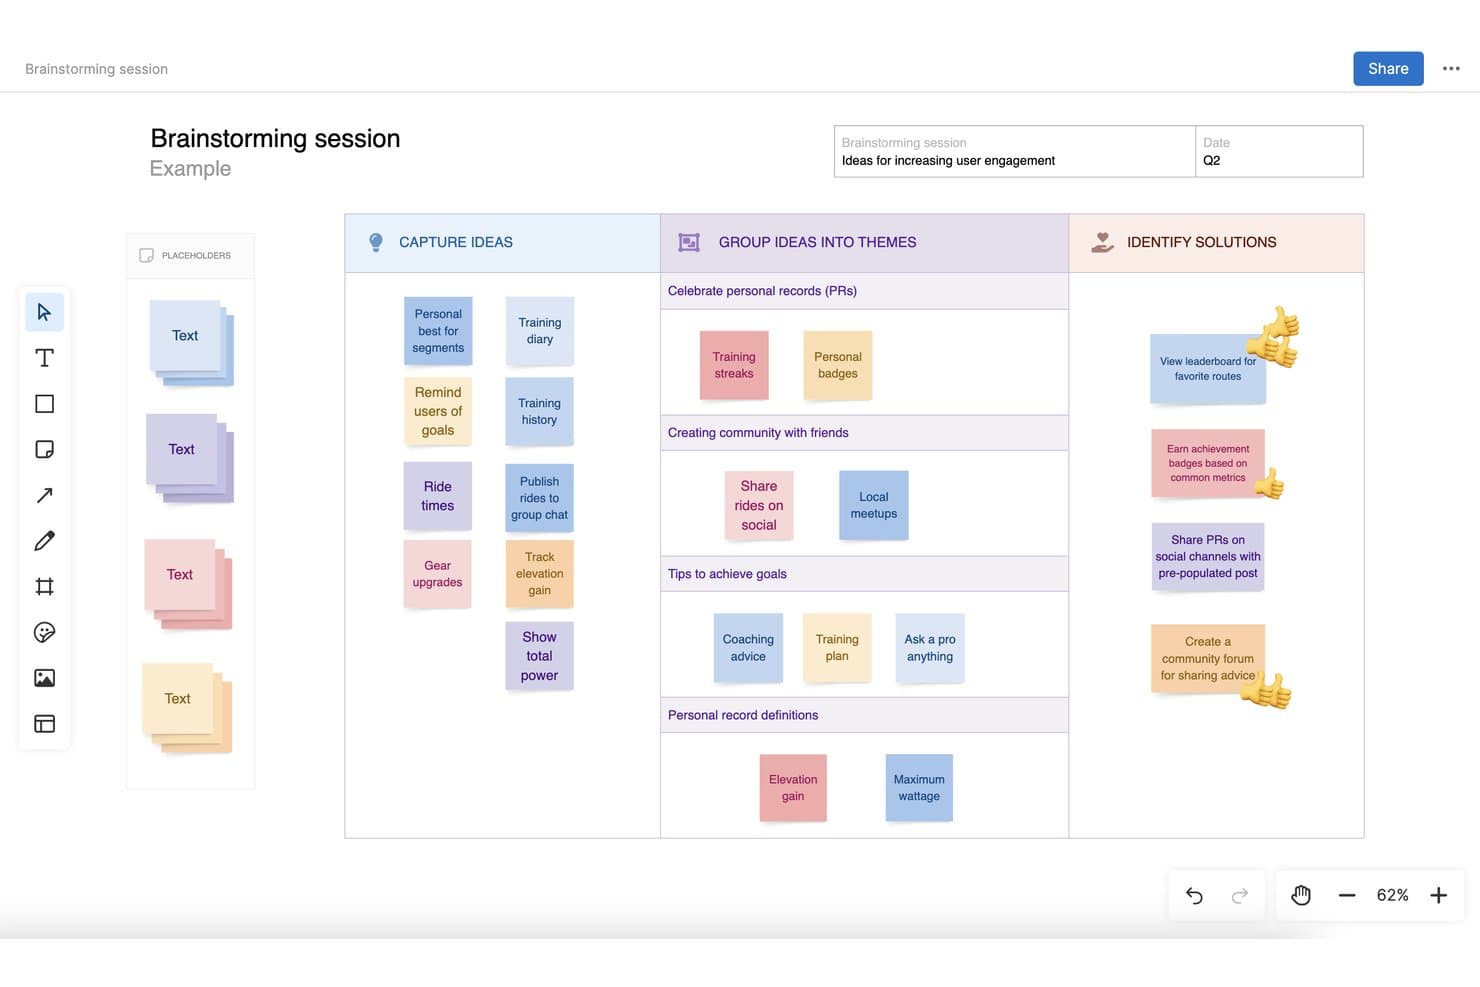The image size is (1480, 987).
Task: Click the redo arrow
Action: [1240, 895]
